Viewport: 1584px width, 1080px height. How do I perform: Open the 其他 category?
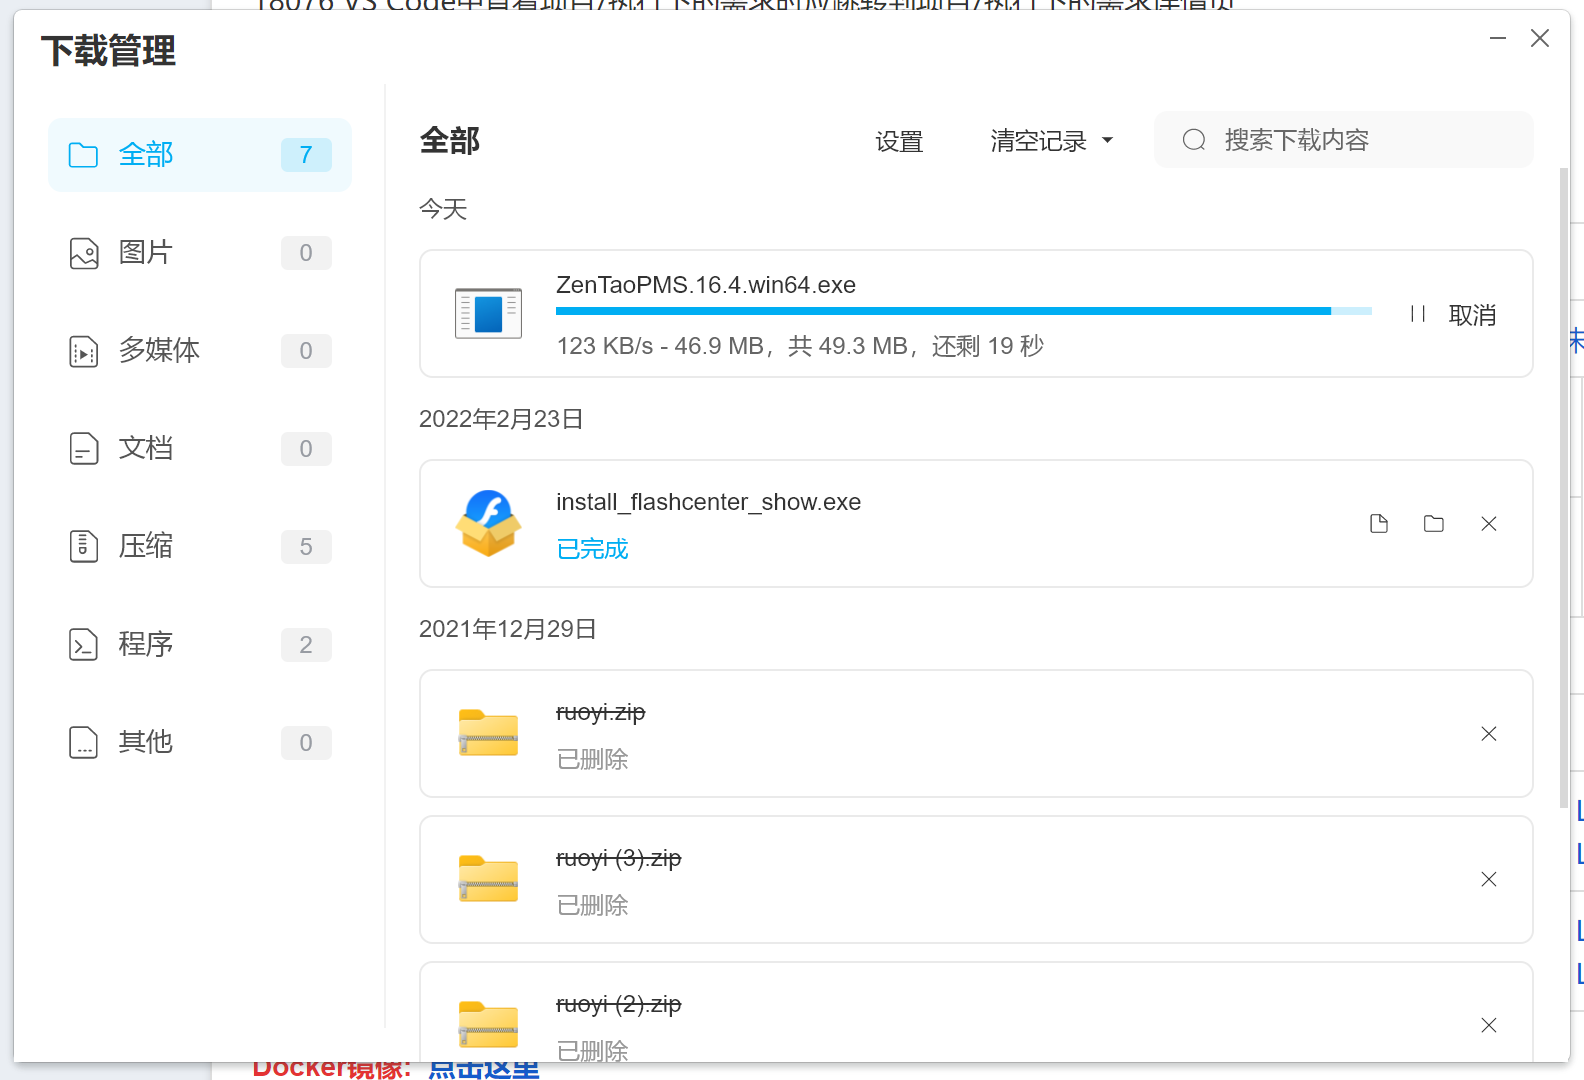(200, 743)
